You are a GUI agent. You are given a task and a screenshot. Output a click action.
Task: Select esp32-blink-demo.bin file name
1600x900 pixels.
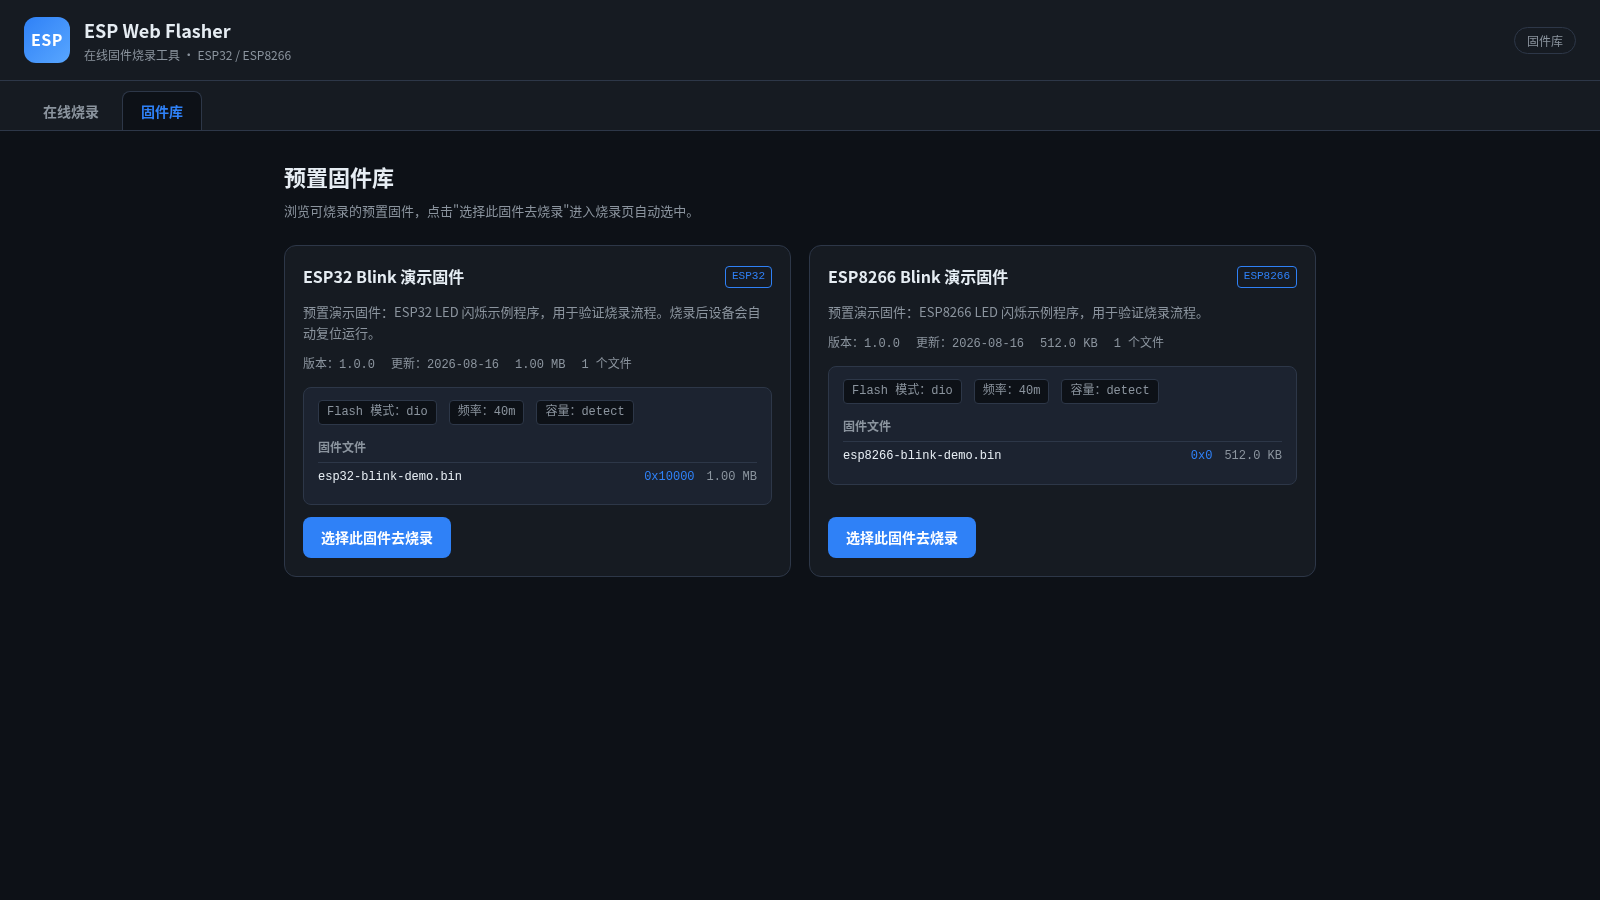[390, 477]
